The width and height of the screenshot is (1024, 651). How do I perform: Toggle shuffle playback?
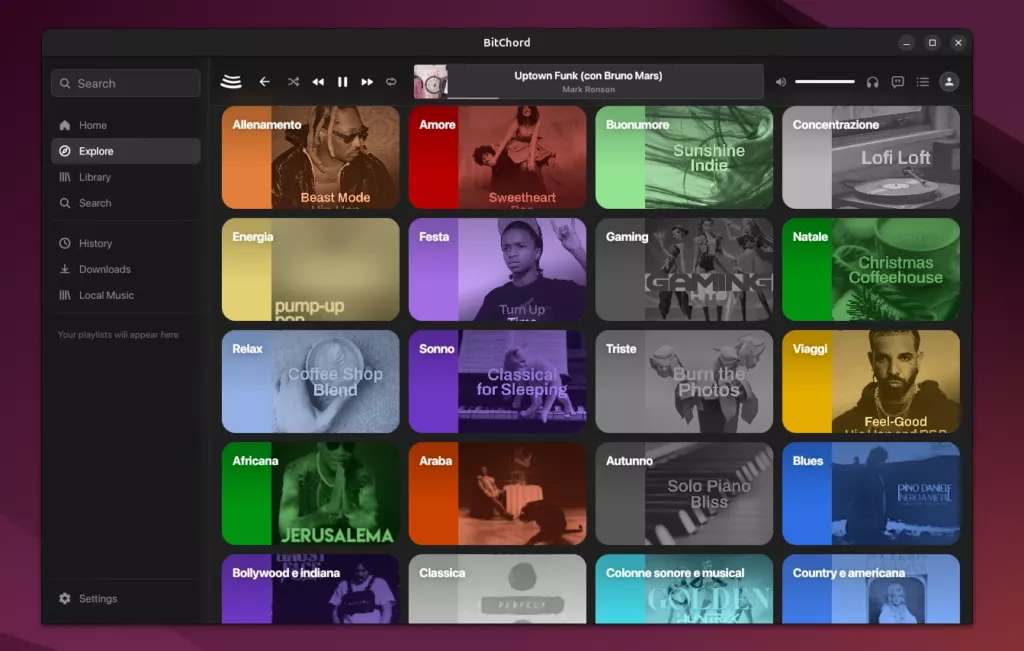[293, 82]
